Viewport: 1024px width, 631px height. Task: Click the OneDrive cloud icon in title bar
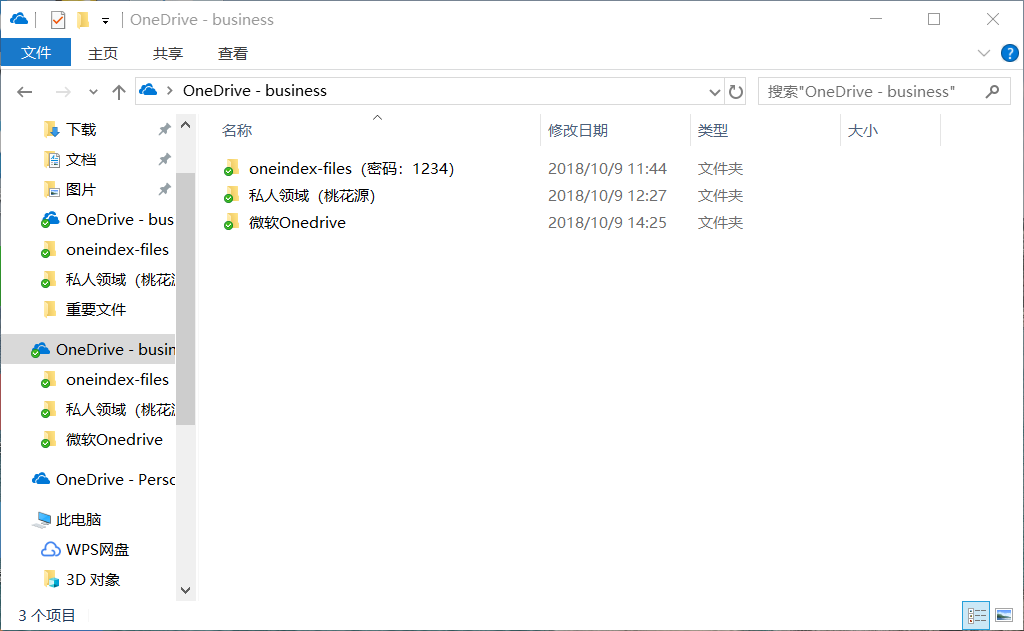[19, 19]
